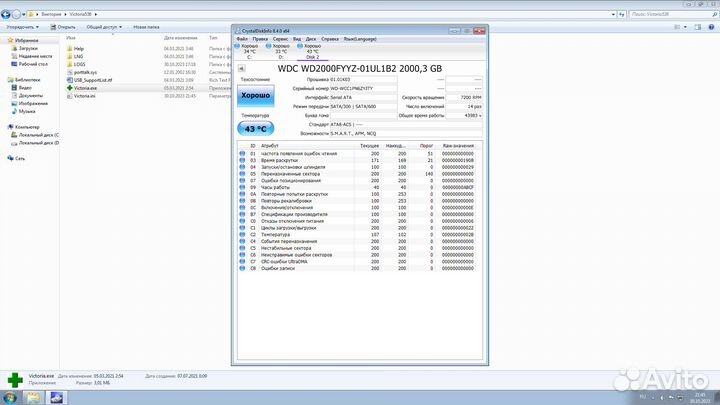Image resolution: width=720 pixels, height=405 pixels.
Task: Open the Диск menu
Action: click(311, 39)
